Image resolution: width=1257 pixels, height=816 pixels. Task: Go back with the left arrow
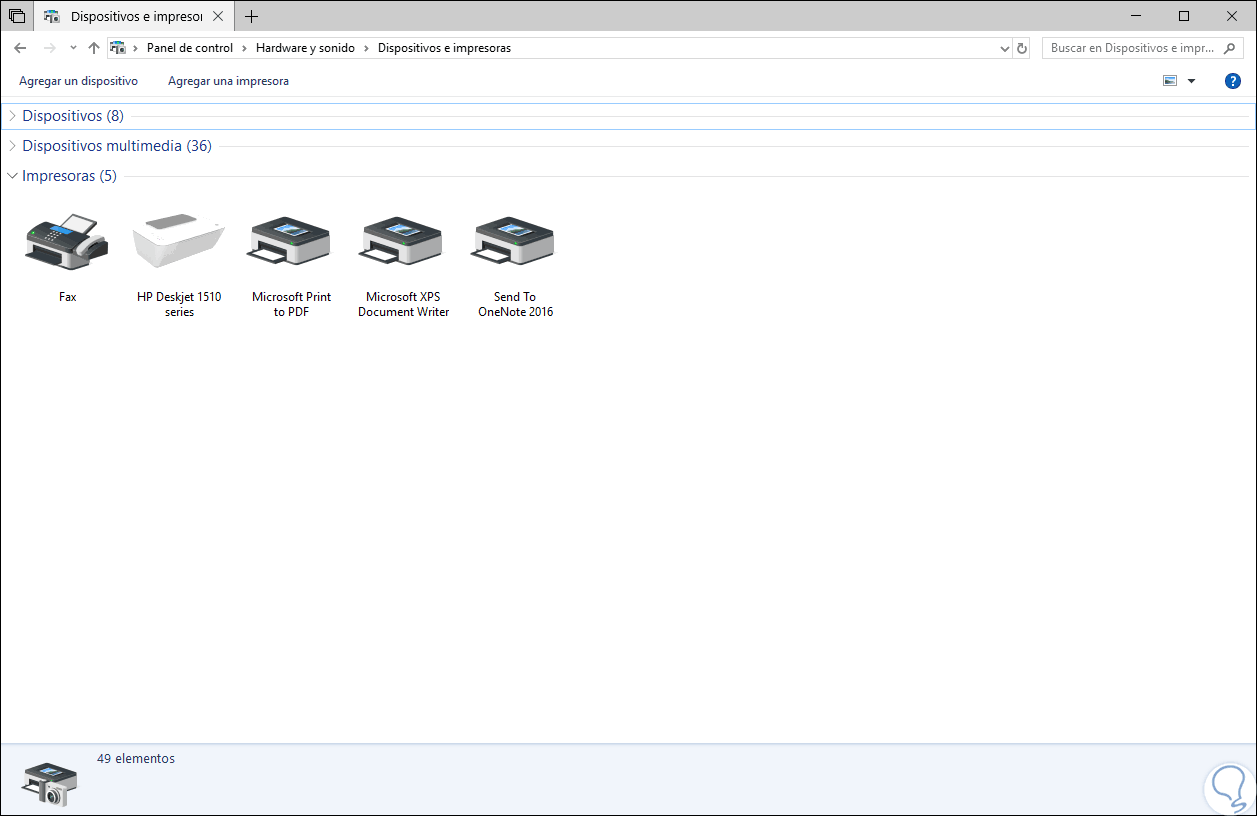pyautogui.click(x=20, y=48)
